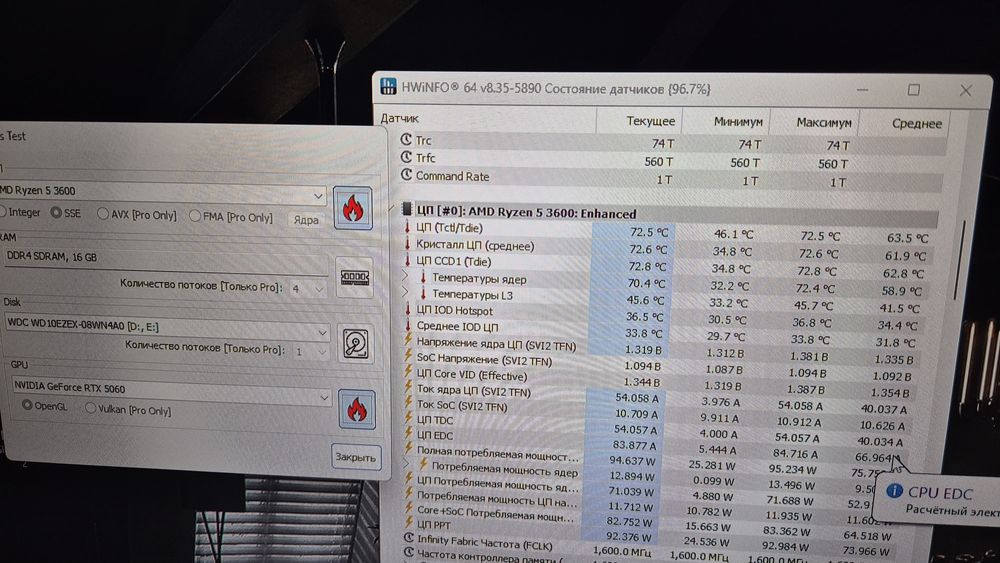This screenshot has width=1000, height=563.
Task: Click the Датчик column header
Action: click(400, 118)
